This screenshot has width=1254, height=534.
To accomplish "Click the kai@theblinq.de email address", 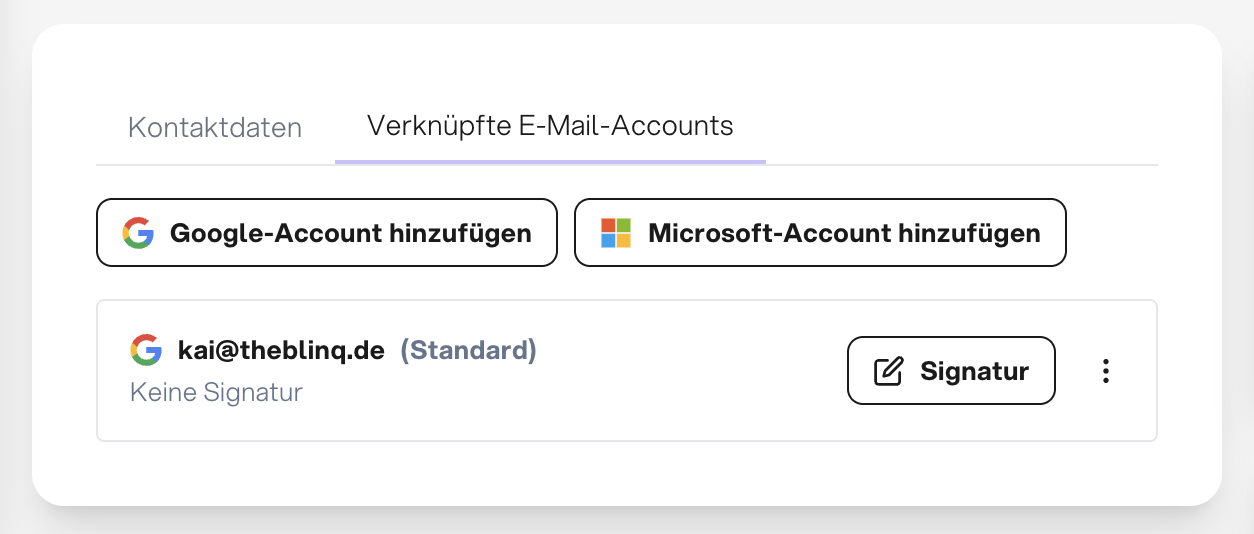I will point(281,351).
